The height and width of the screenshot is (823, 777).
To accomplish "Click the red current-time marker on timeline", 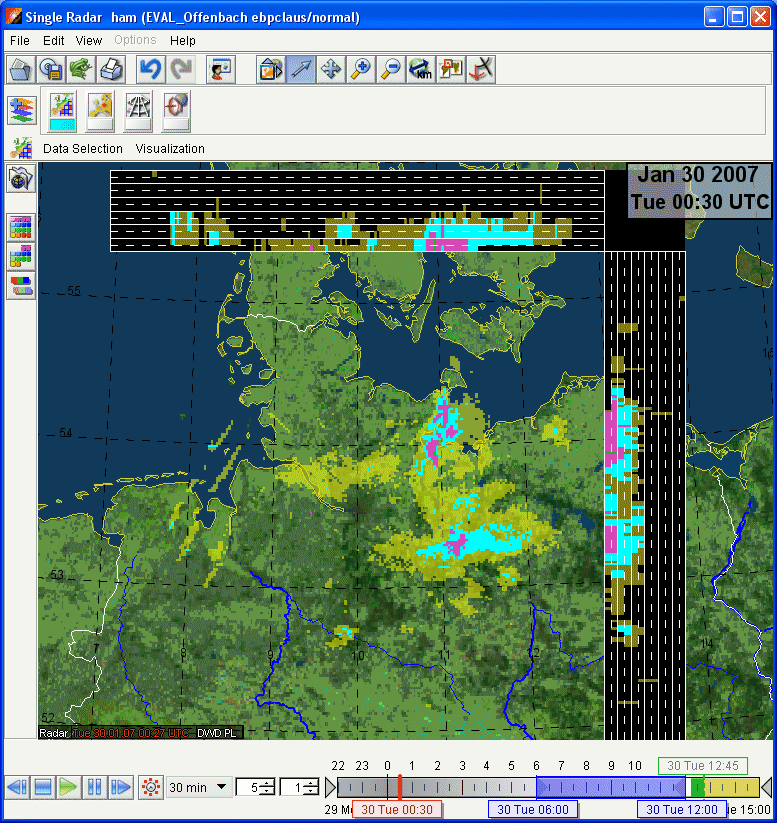I will pyautogui.click(x=400, y=787).
